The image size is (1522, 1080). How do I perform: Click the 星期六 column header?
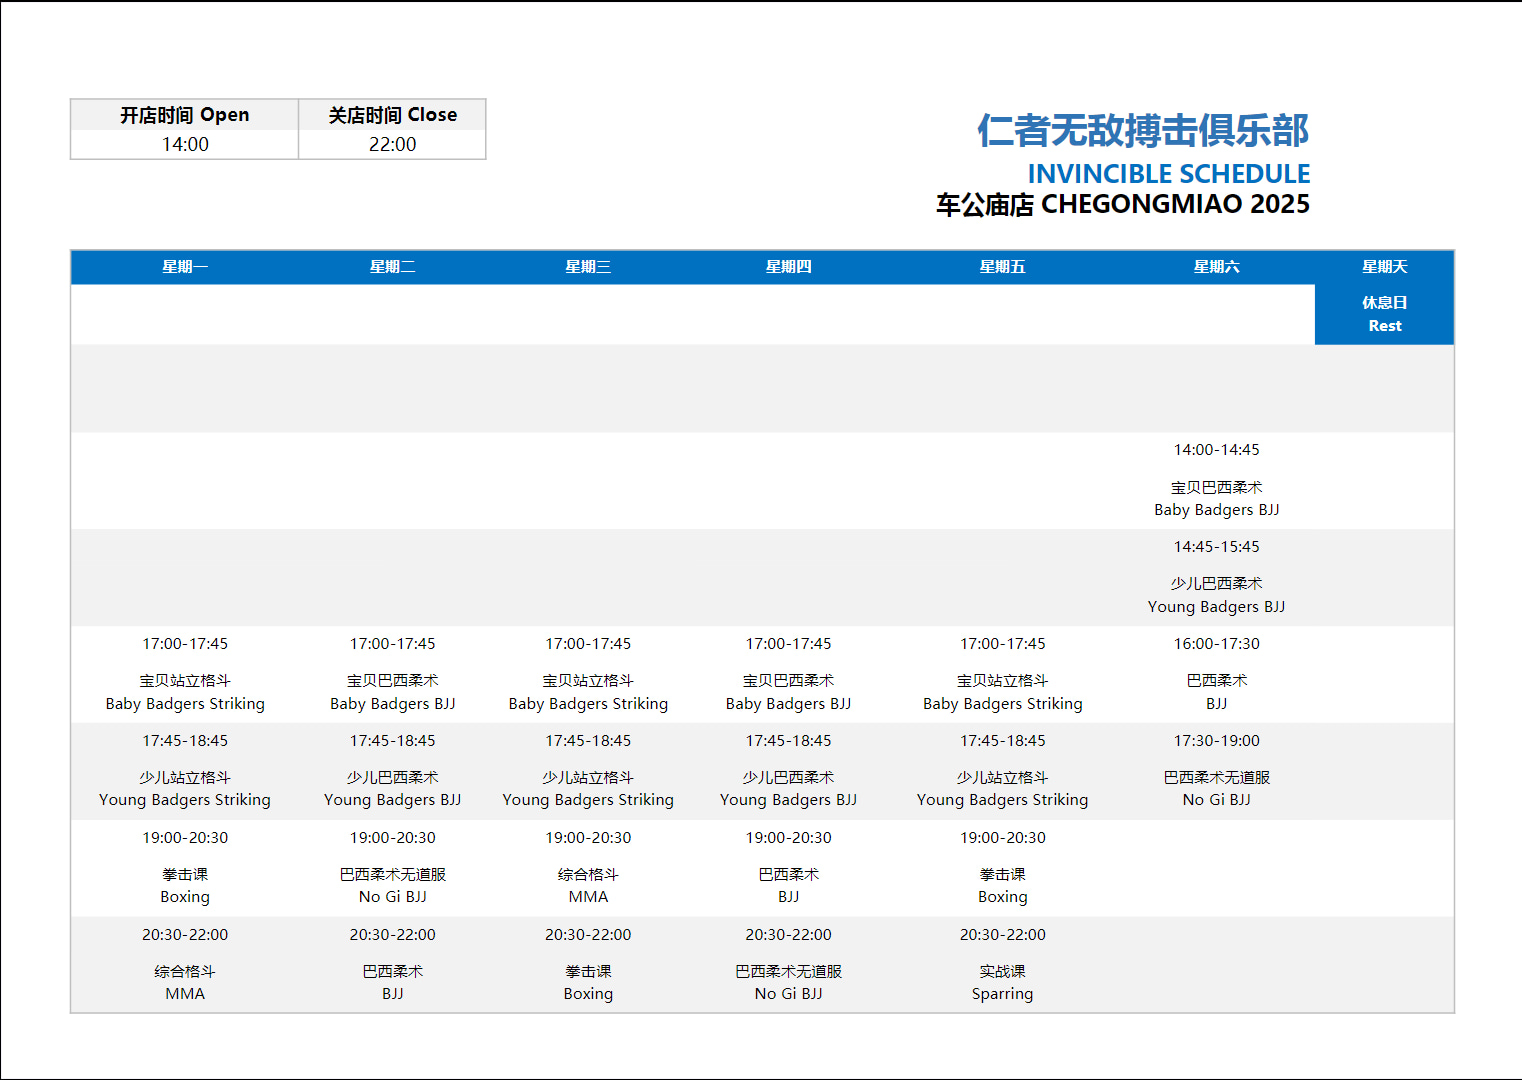[x=1216, y=267]
